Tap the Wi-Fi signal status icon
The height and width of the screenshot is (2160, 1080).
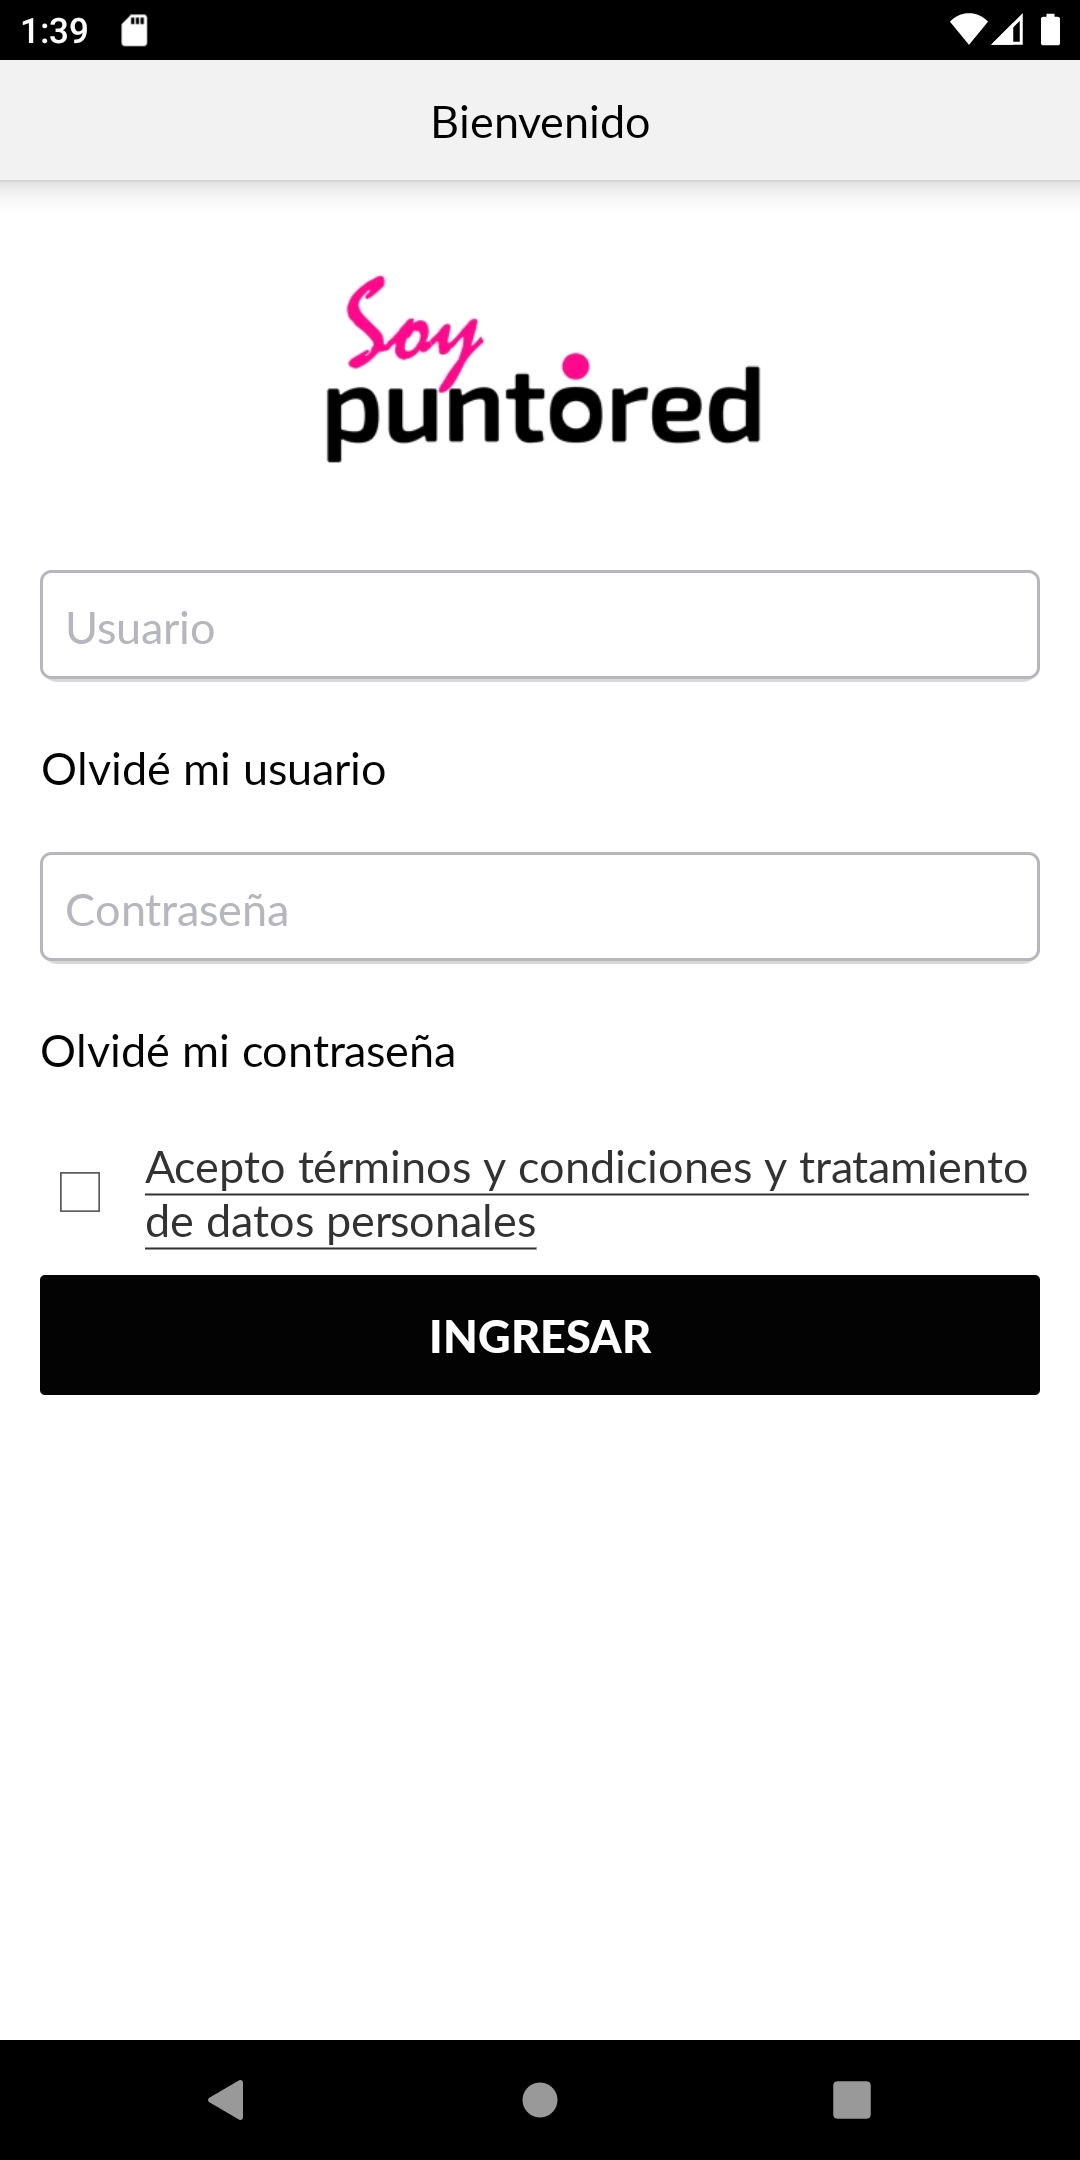pyautogui.click(x=967, y=30)
